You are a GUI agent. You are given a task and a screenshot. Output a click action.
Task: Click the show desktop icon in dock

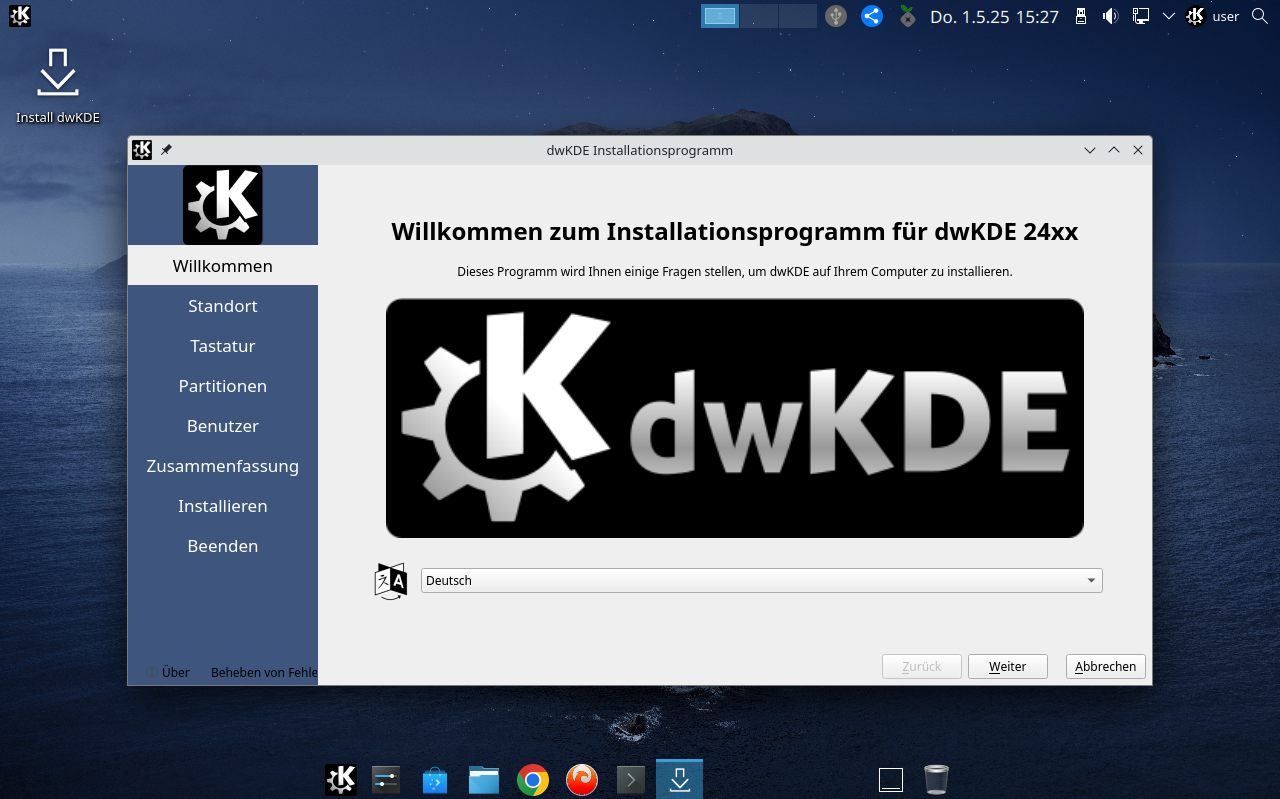(x=891, y=779)
